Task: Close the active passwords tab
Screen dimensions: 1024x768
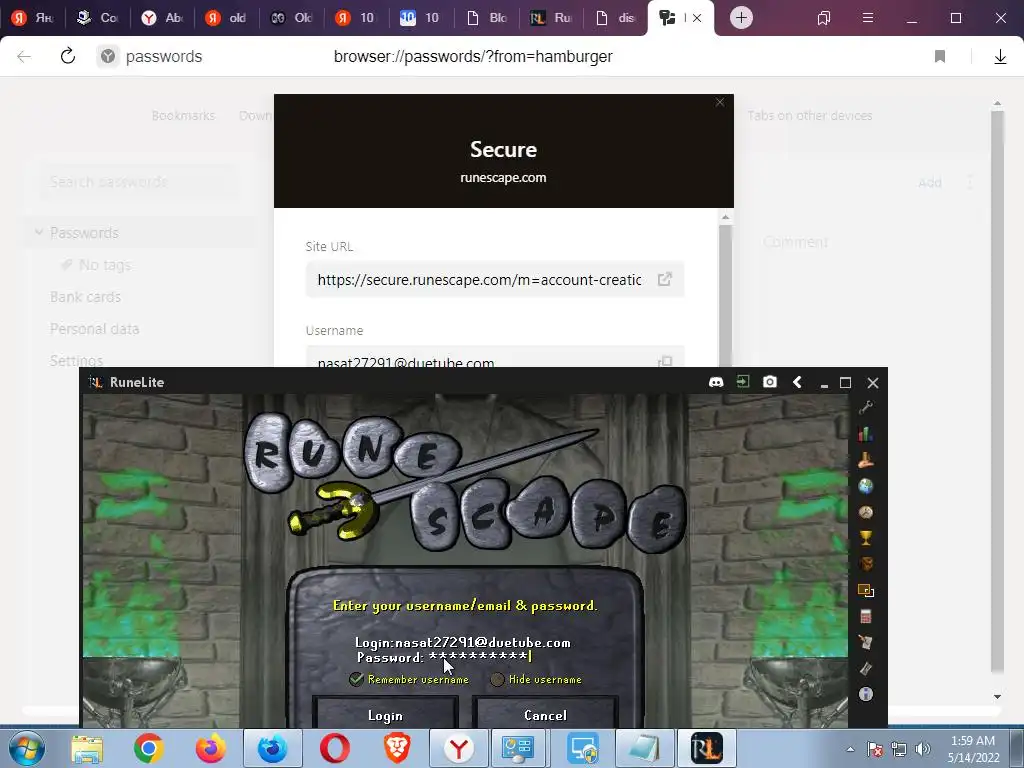Action: pyautogui.click(x=697, y=18)
